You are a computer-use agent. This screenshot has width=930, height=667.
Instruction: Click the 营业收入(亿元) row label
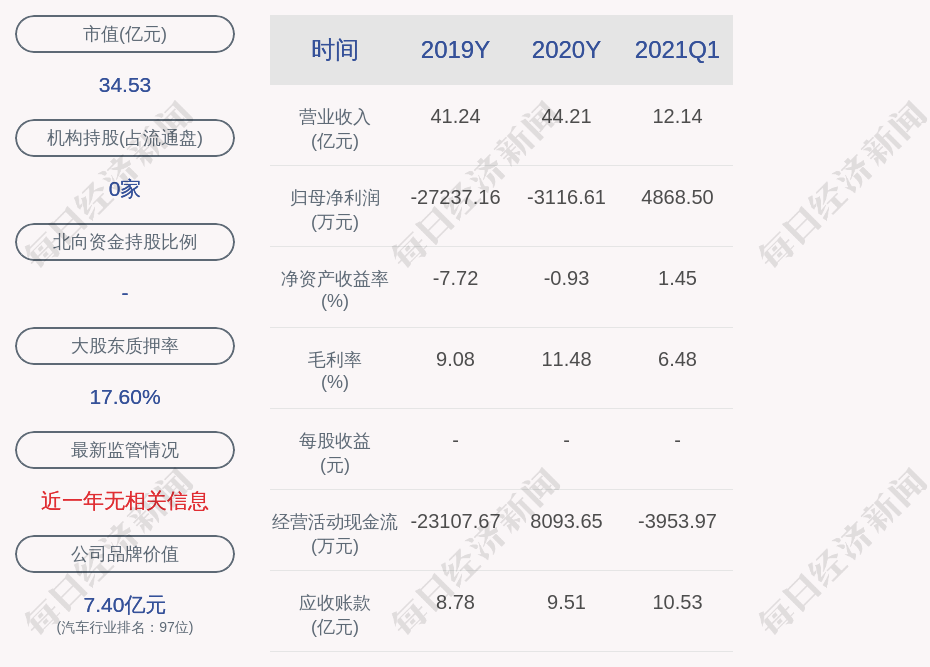[x=335, y=129]
